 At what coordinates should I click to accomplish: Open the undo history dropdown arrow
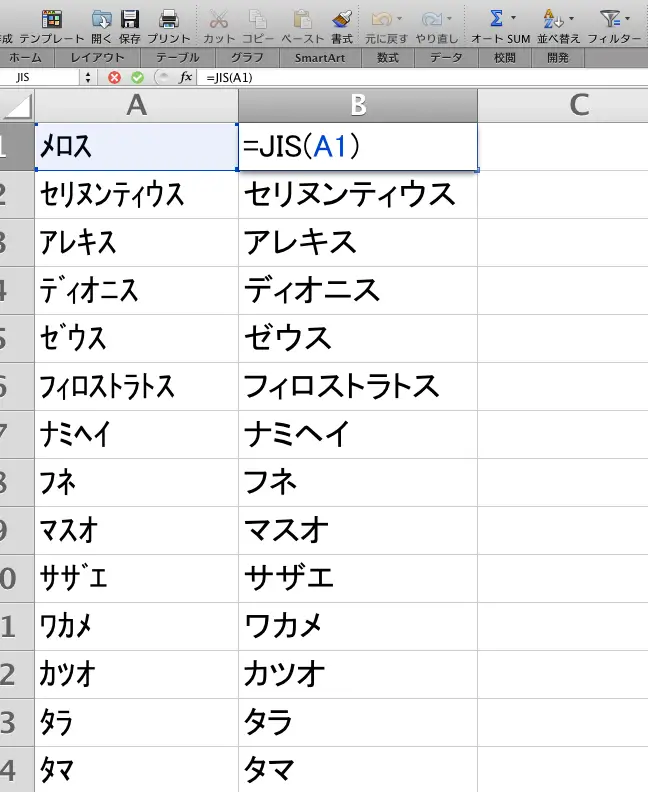click(400, 19)
